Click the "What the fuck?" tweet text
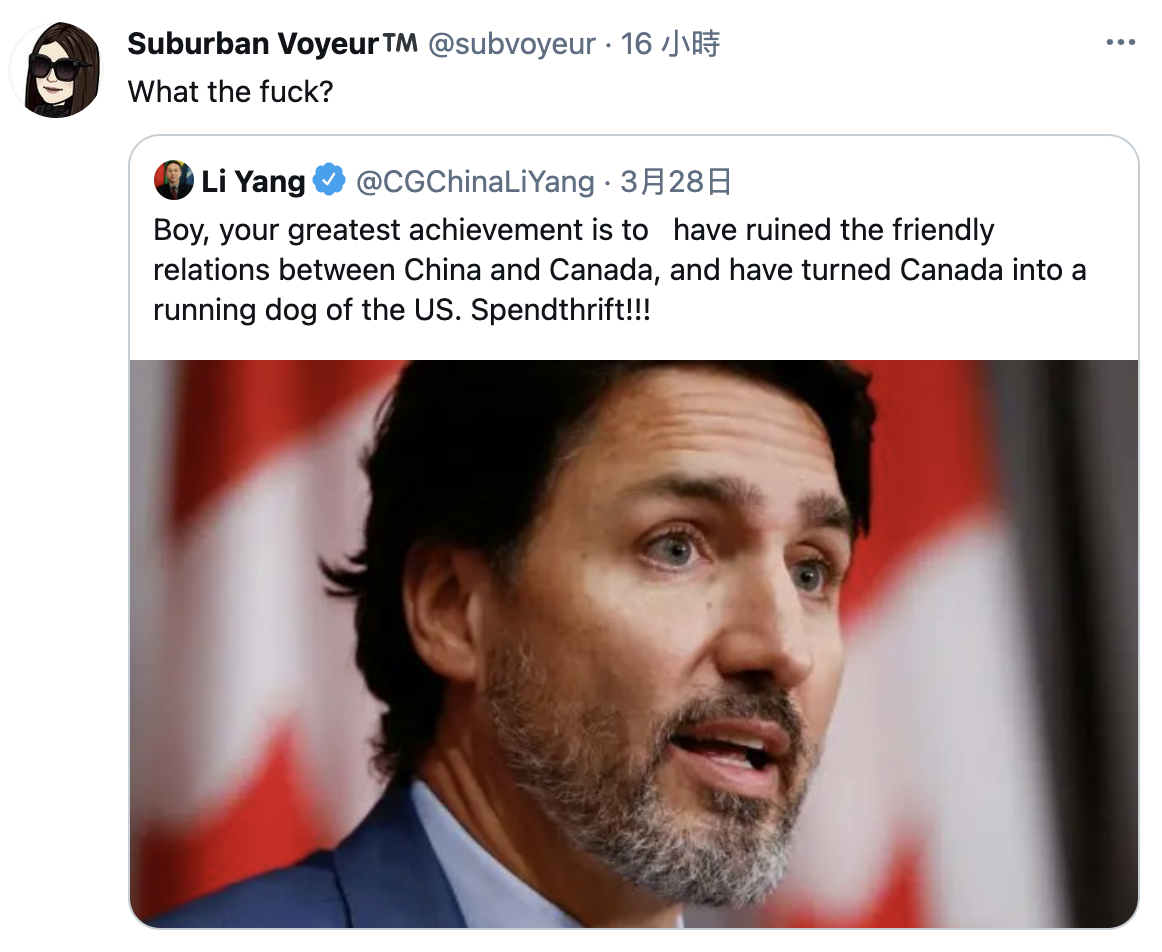The width and height of the screenshot is (1162, 952). coord(230,92)
